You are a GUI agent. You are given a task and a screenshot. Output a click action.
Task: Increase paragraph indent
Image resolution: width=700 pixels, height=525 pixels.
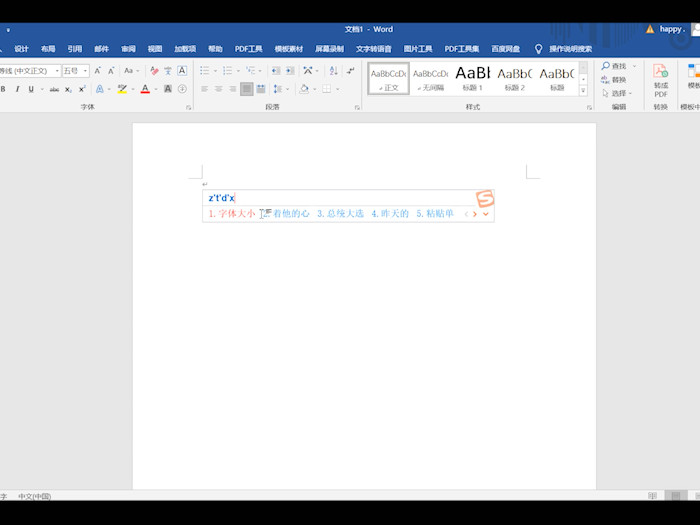pyautogui.click(x=290, y=71)
